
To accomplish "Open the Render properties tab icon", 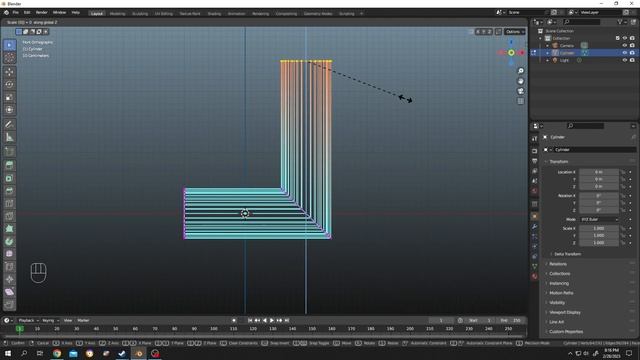I will tap(534, 151).
